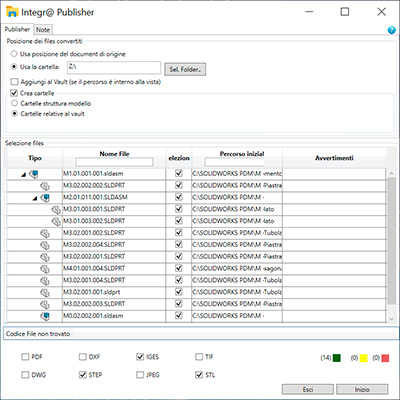
Task: Click the Integr@ Publisher app icon in the title bar
Action: [x=12, y=12]
